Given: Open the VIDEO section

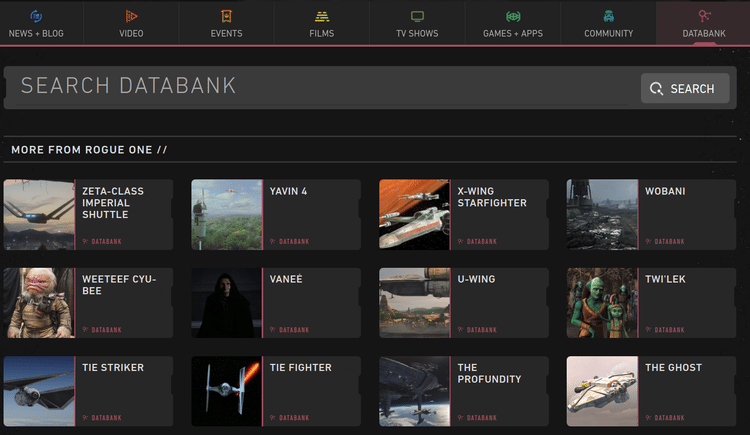Looking at the screenshot, I should (131, 33).
